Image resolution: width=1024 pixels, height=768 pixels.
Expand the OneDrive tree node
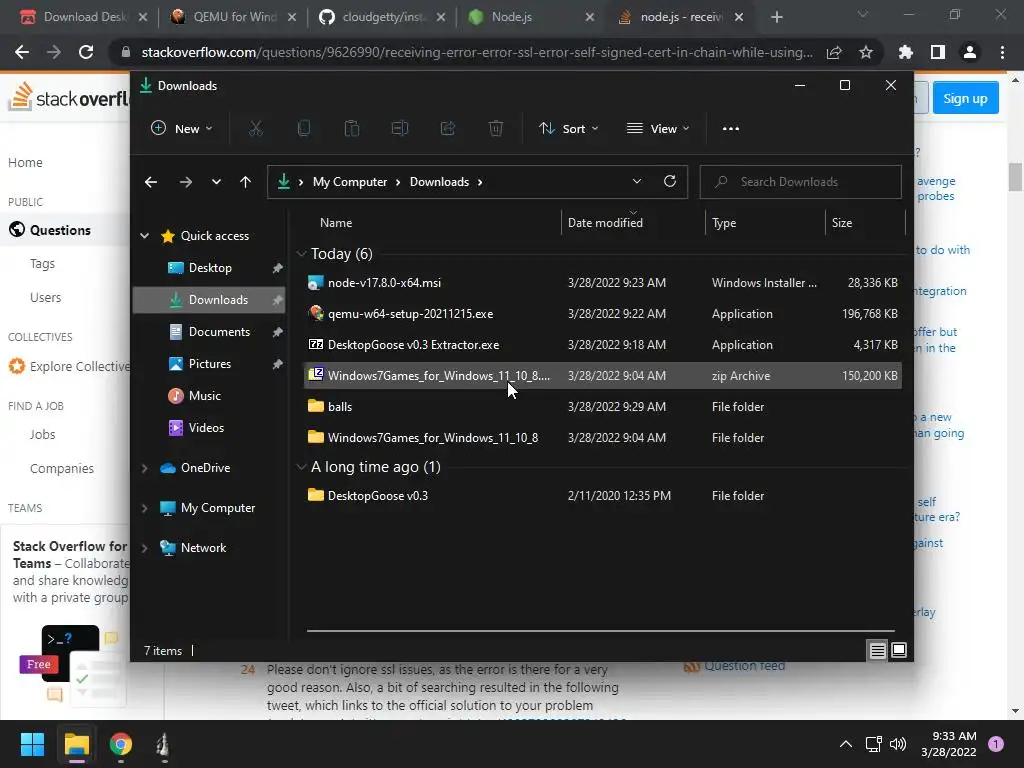[x=144, y=468]
